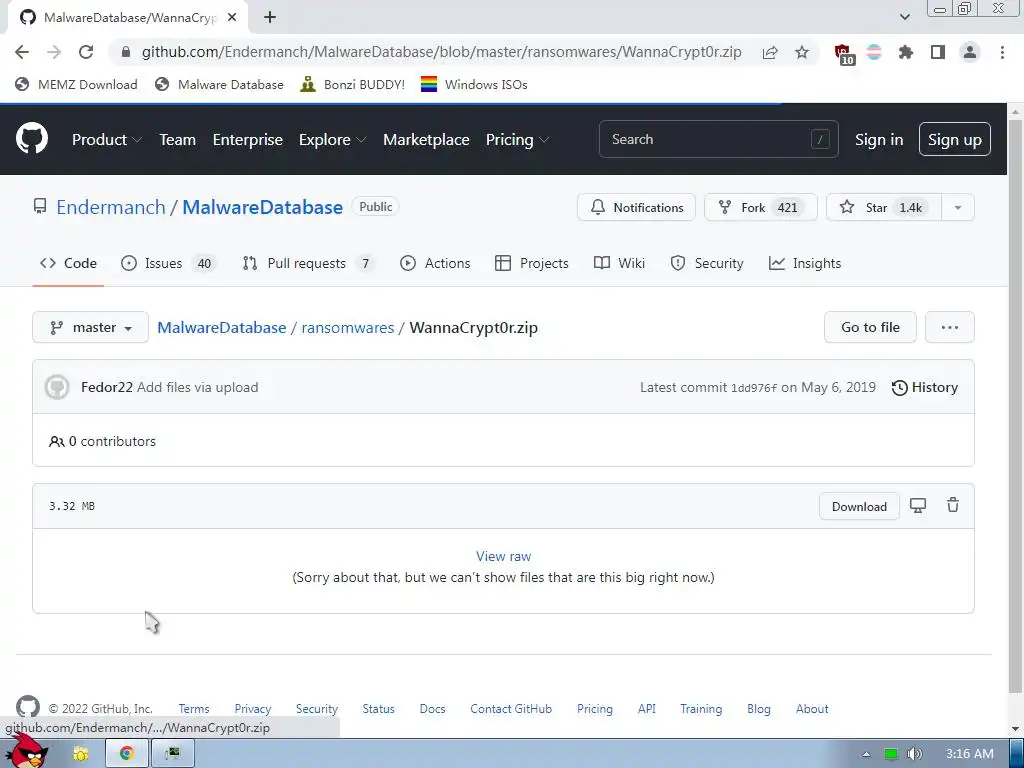Click the View raw link
The image size is (1024, 768).
504,556
